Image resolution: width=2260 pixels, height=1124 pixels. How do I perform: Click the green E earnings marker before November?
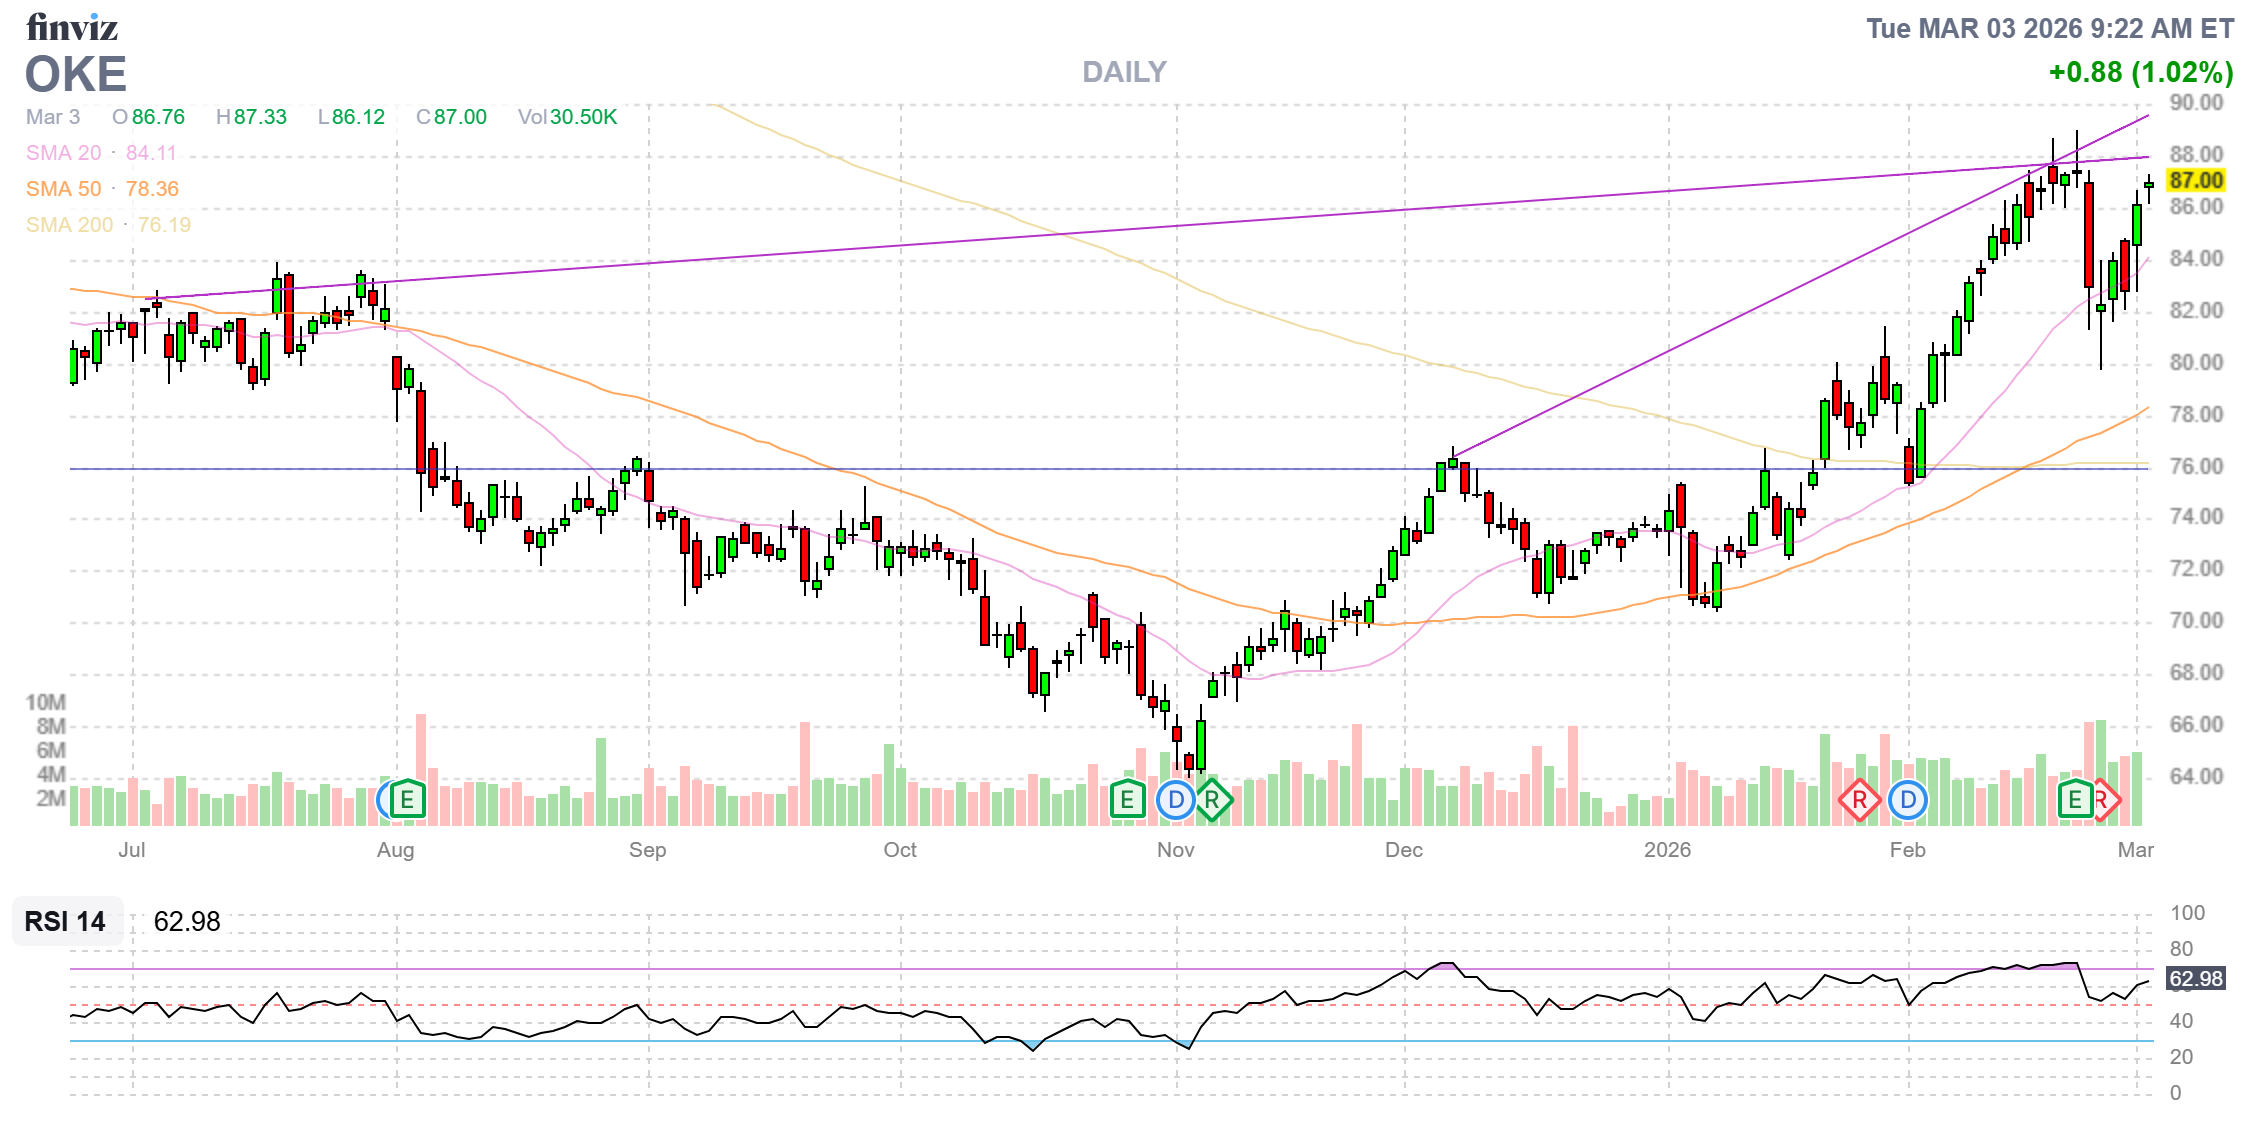click(1127, 800)
